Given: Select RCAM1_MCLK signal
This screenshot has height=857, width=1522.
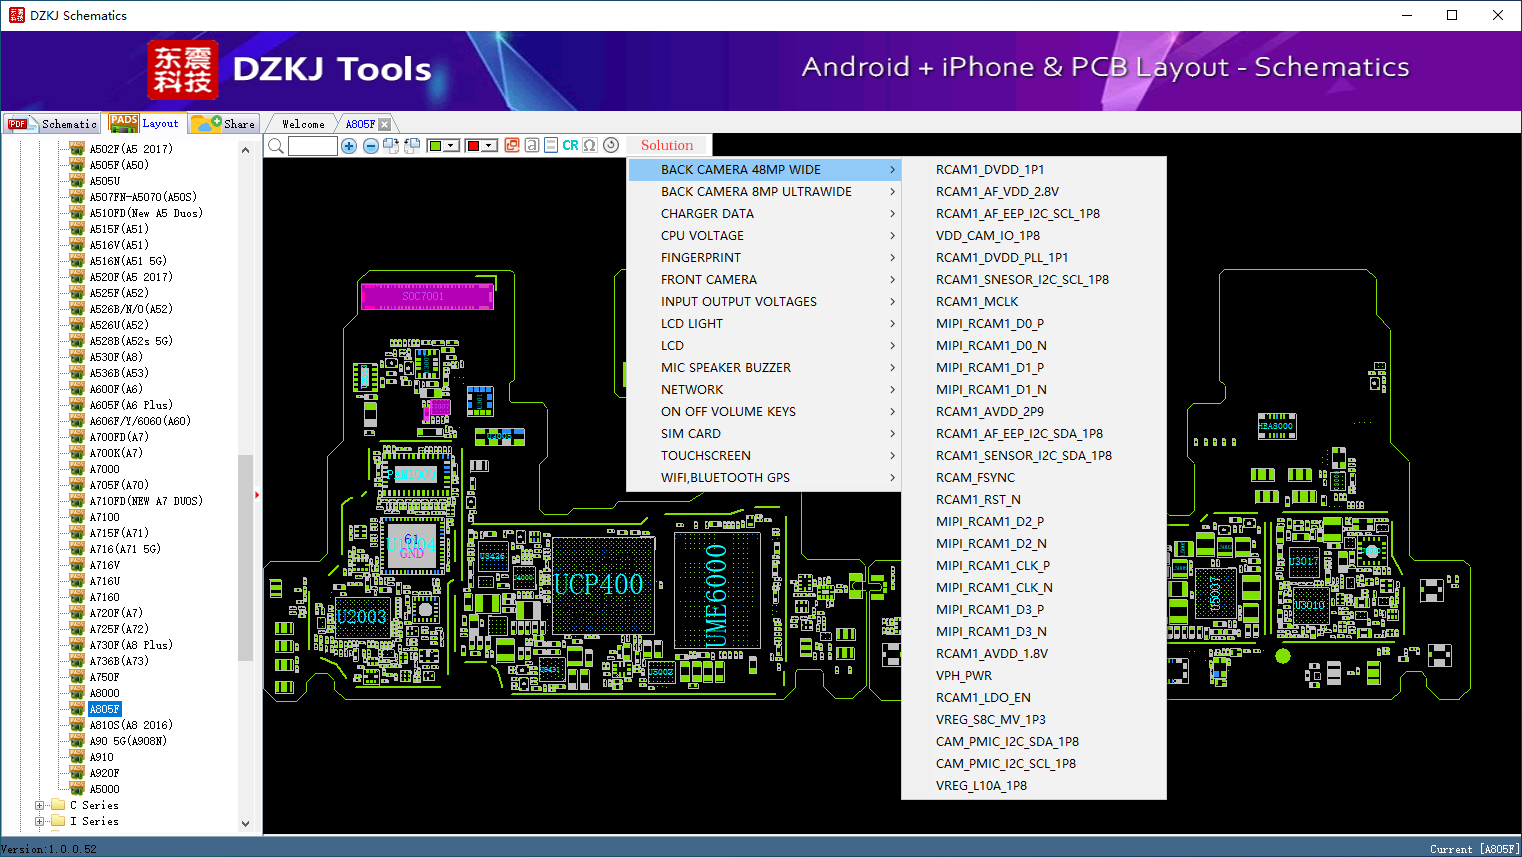Looking at the screenshot, I should tap(1034, 301).
